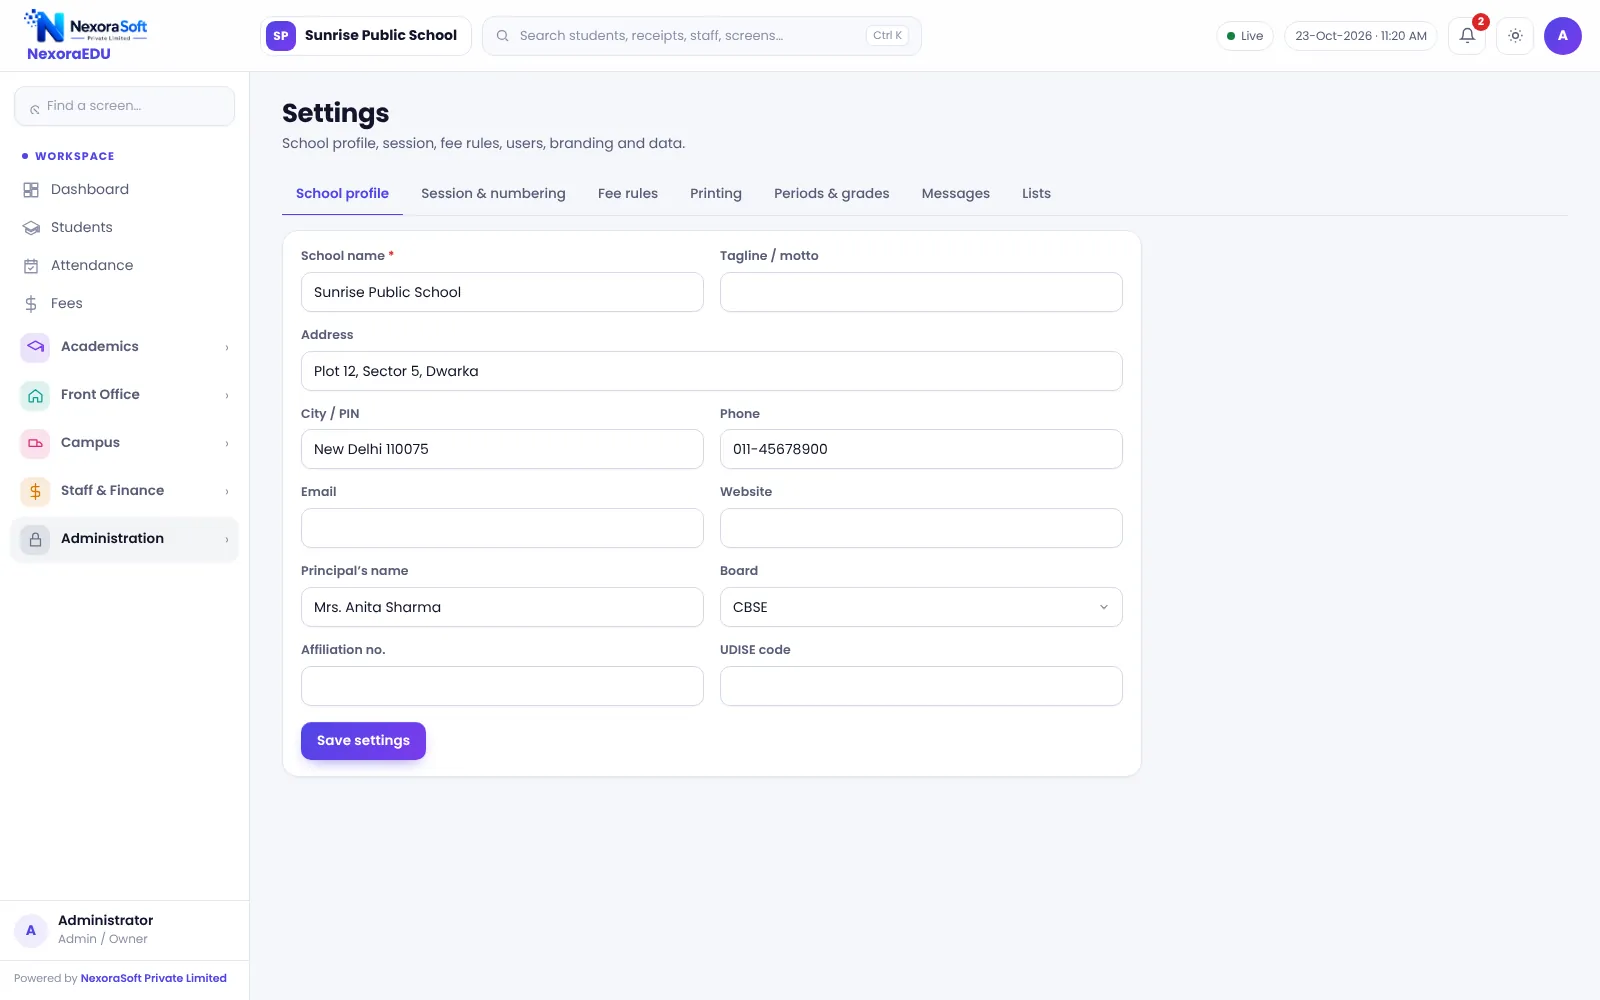
Task: Click the Attendance calendar icon
Action: pos(31,266)
